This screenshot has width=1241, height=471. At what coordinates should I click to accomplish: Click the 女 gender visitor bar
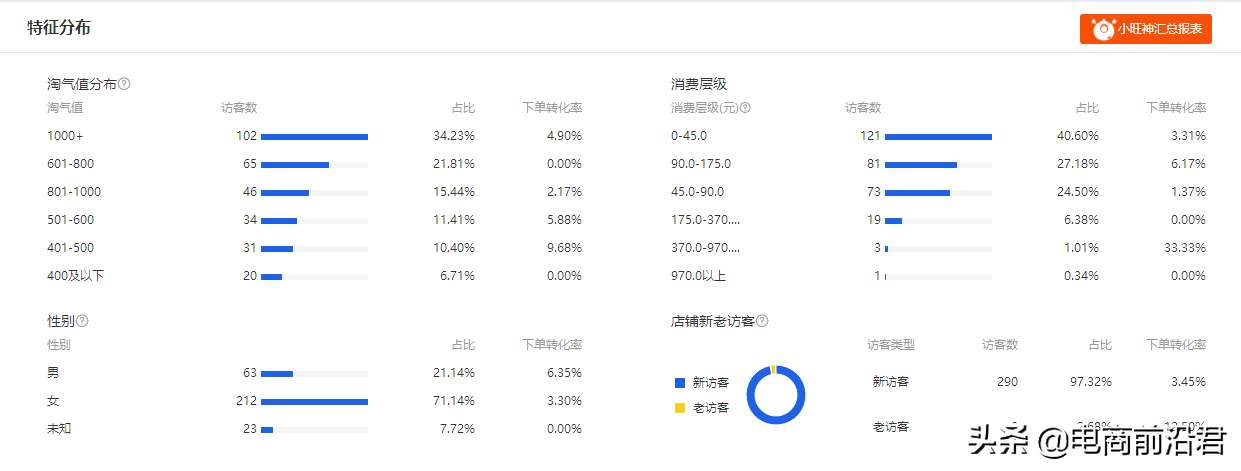[x=314, y=402]
